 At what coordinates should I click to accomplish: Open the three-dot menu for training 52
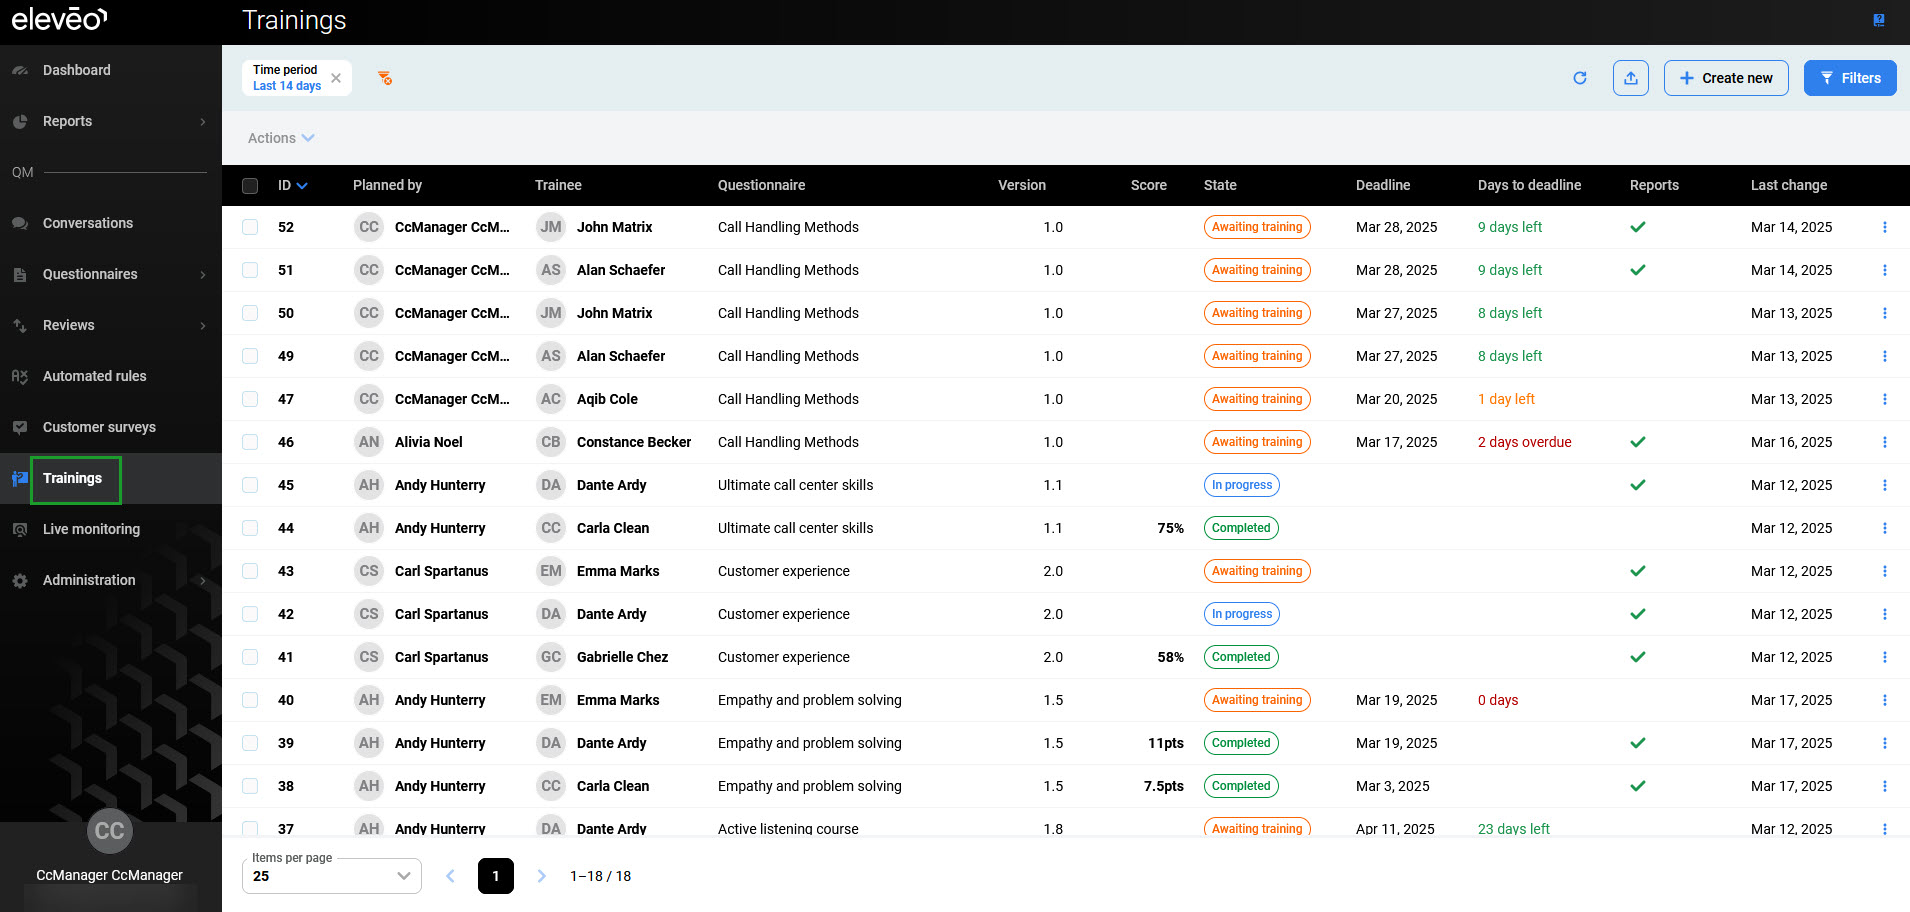click(1885, 227)
